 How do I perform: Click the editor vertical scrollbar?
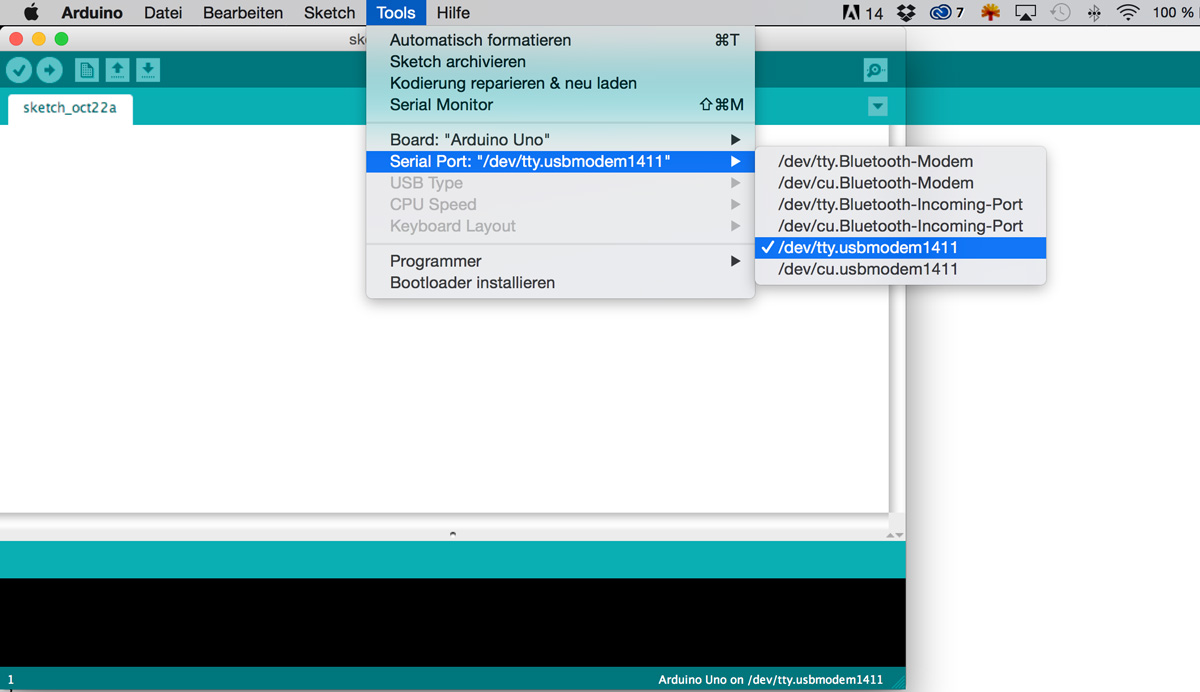pyautogui.click(x=897, y=320)
